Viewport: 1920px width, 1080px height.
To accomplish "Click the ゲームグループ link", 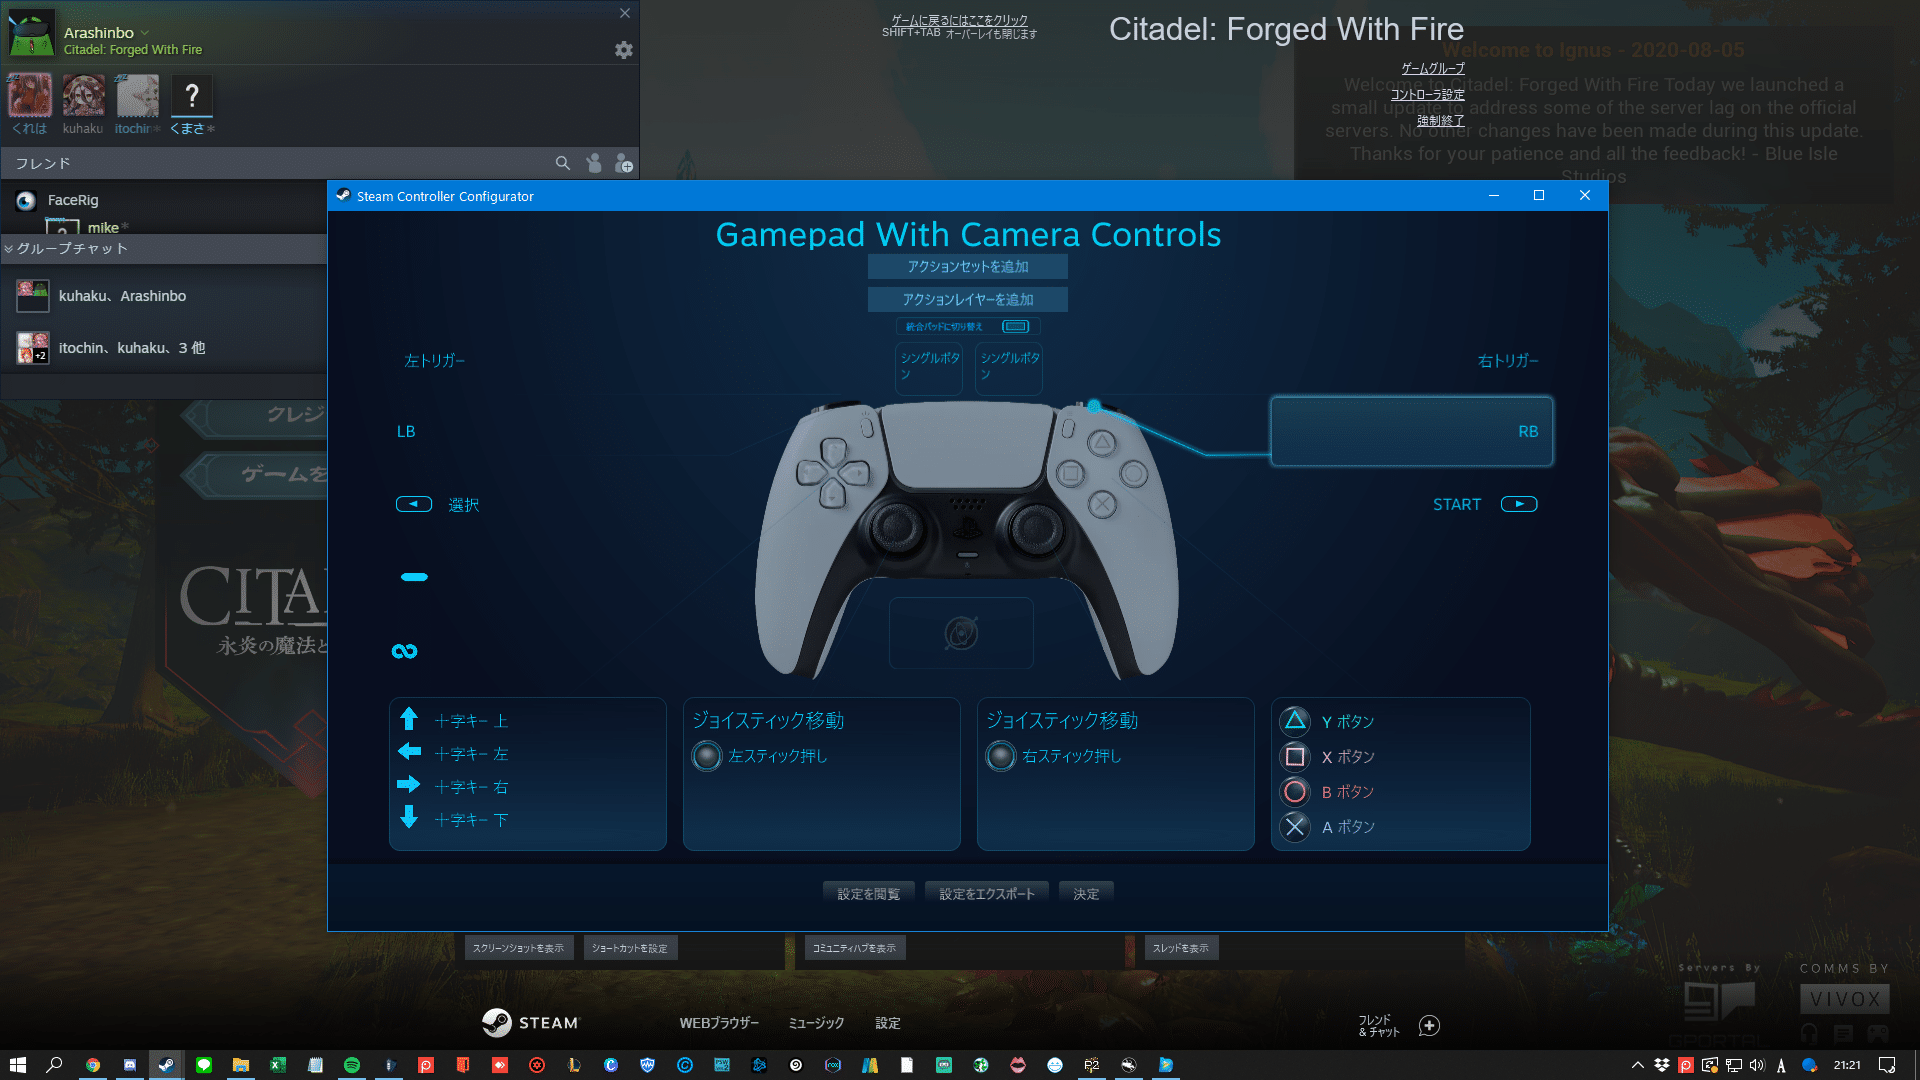I will pos(1433,69).
